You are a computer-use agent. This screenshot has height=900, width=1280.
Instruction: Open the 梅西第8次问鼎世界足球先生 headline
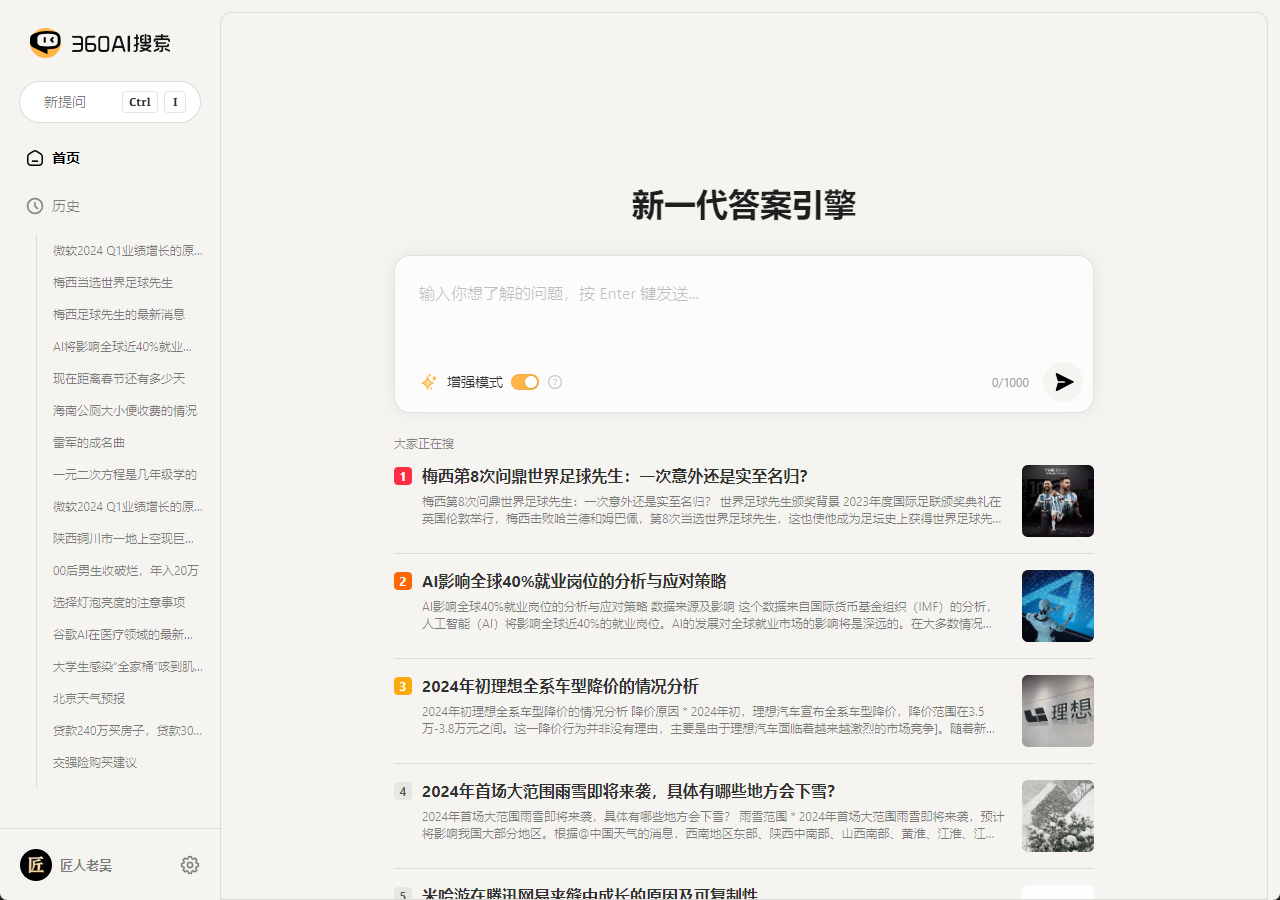(x=614, y=476)
